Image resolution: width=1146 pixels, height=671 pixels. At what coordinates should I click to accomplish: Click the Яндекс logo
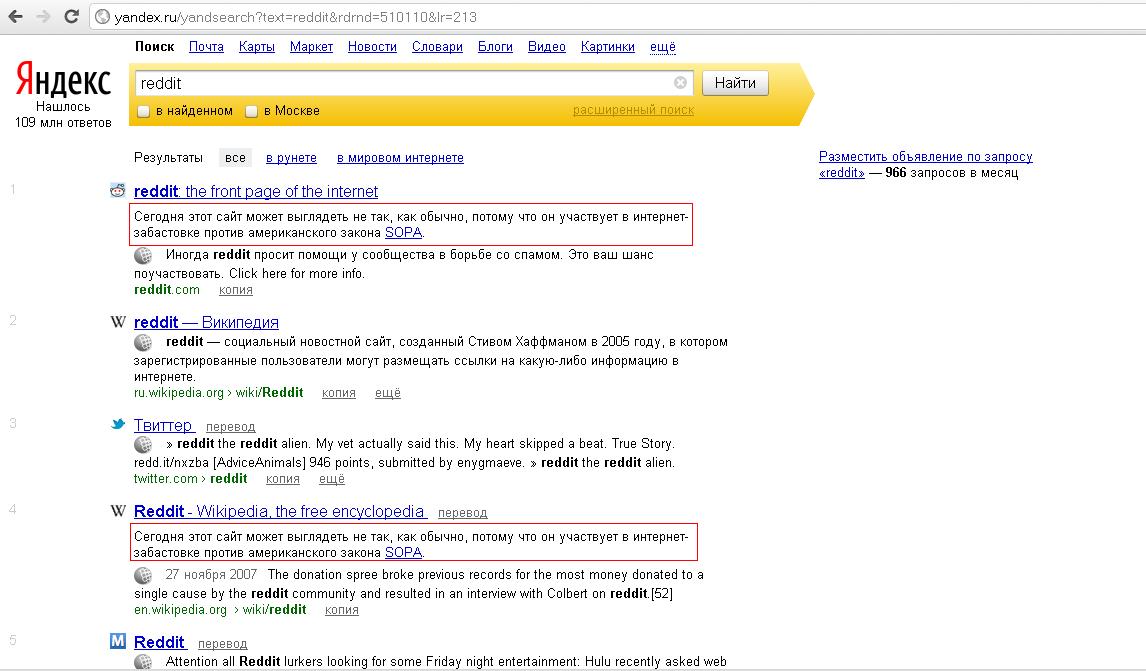pyautogui.click(x=64, y=79)
